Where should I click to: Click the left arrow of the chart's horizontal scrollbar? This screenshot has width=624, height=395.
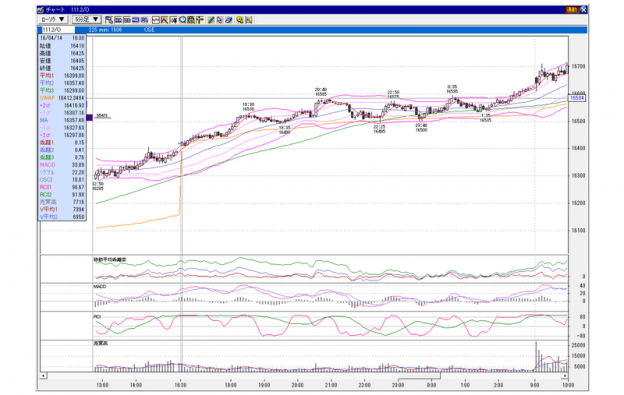(x=44, y=376)
